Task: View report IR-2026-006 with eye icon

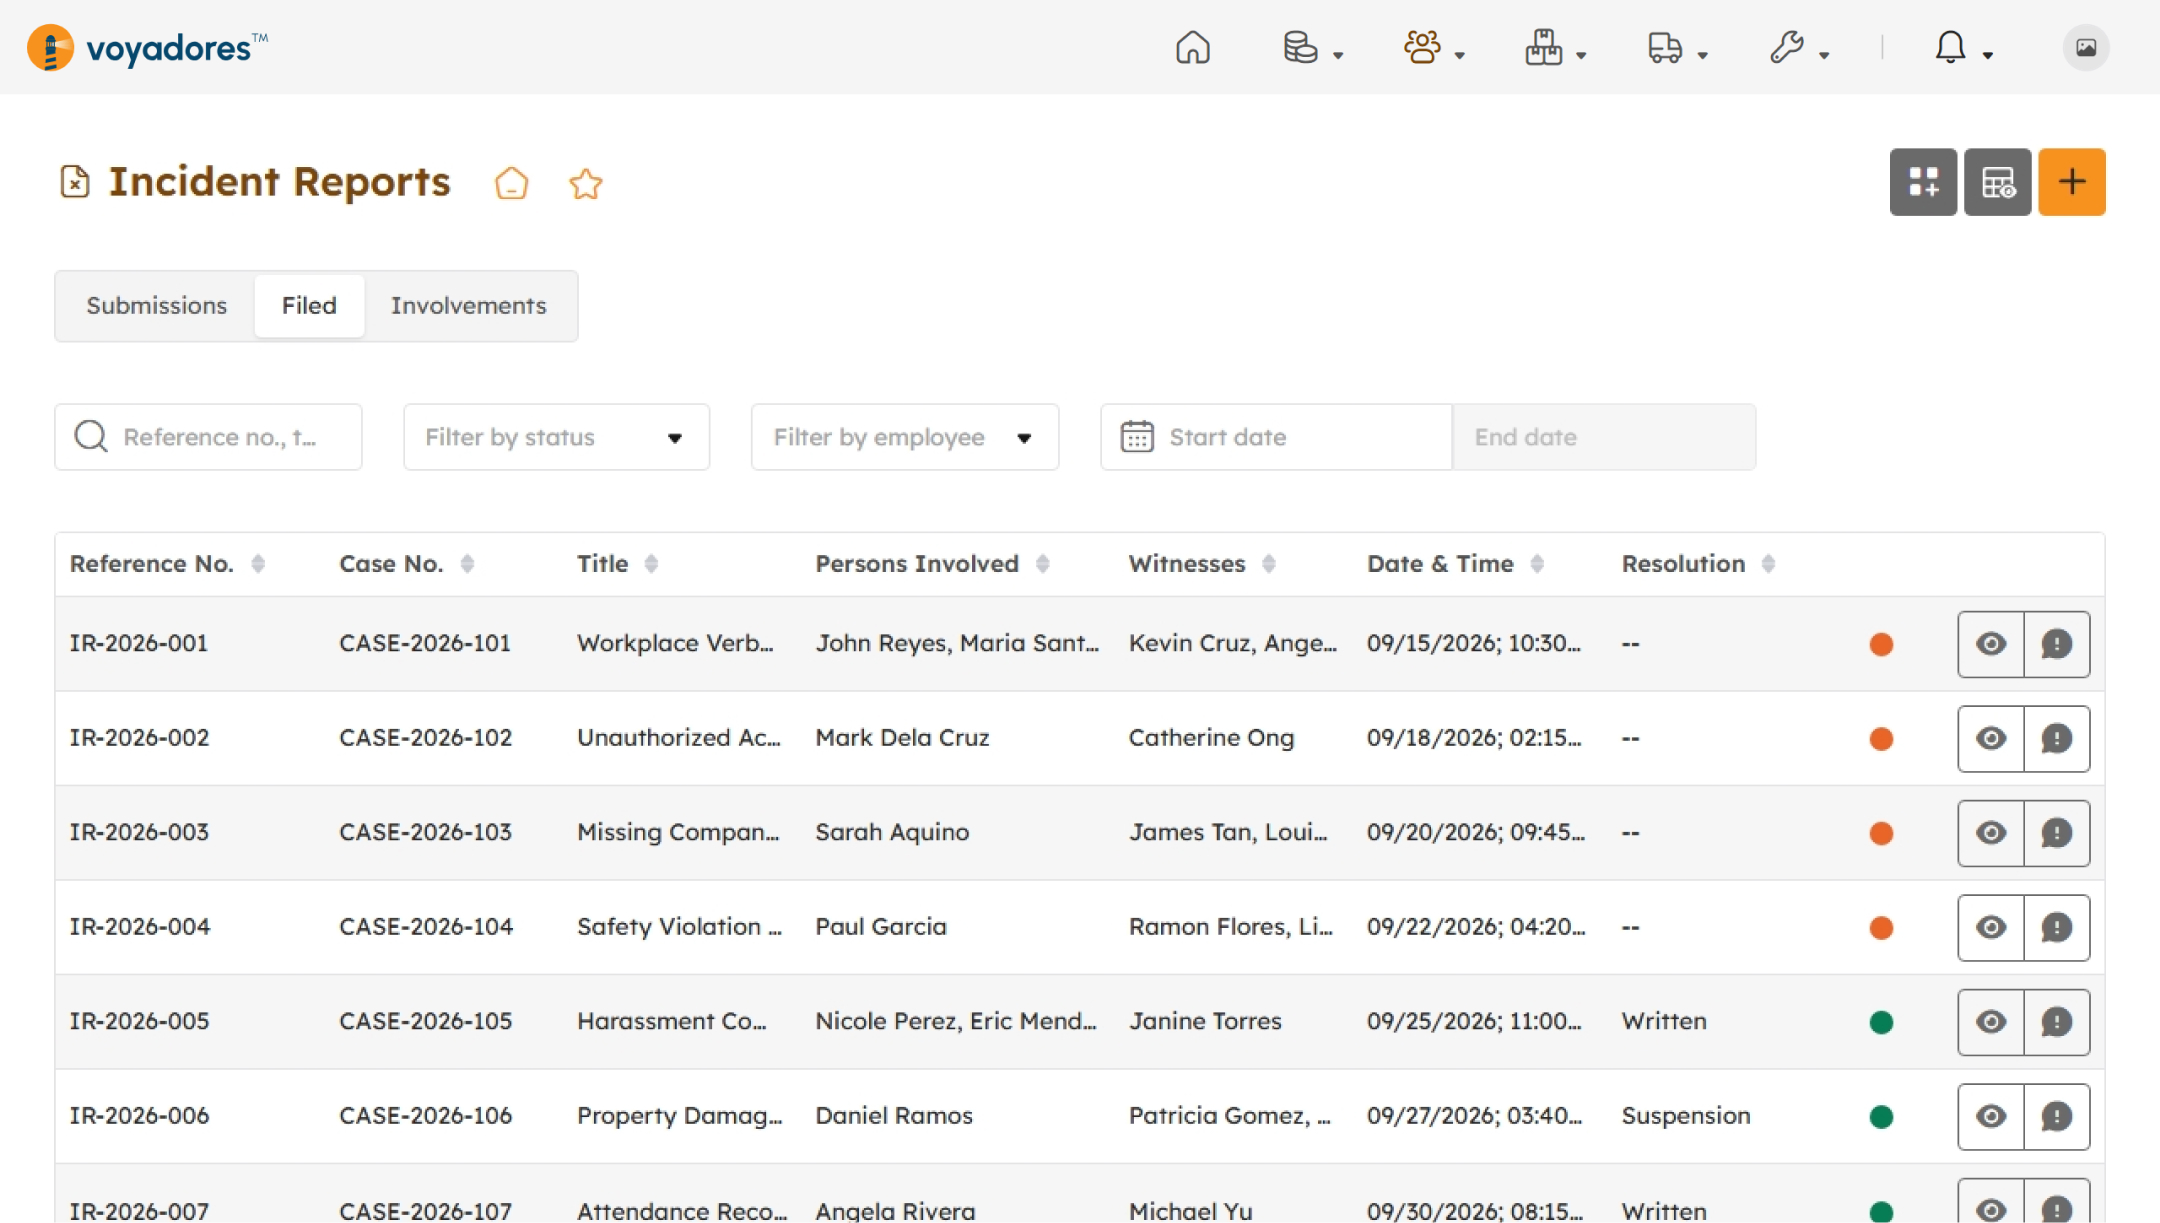Action: point(1991,1117)
